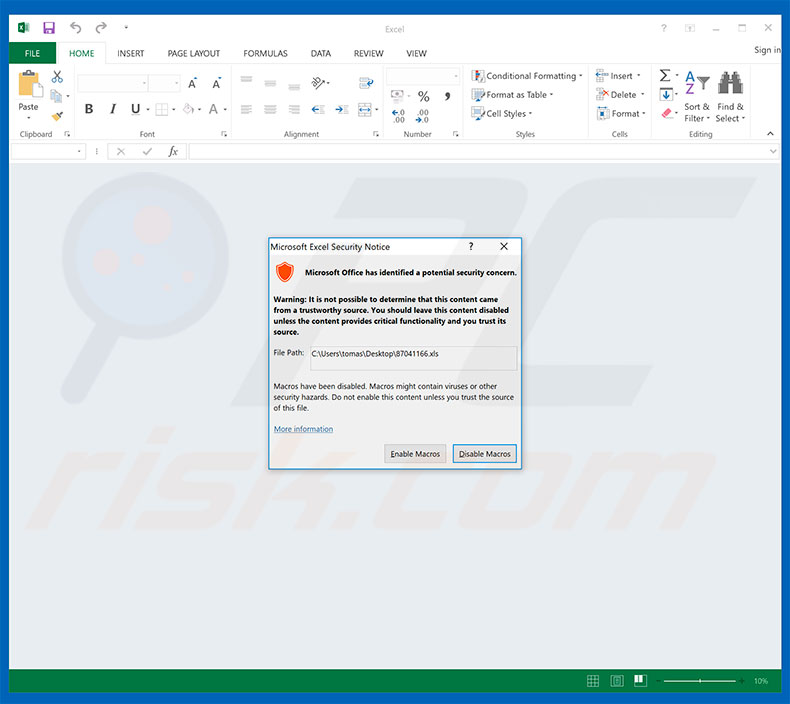
Task: Toggle Italic formatting
Action: (113, 109)
